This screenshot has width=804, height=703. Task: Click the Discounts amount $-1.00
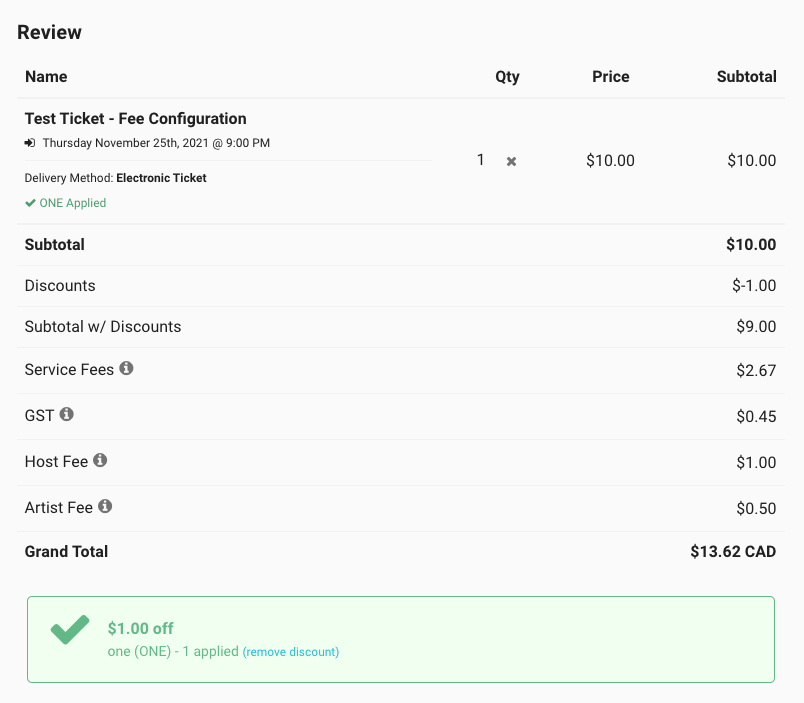[x=754, y=285]
